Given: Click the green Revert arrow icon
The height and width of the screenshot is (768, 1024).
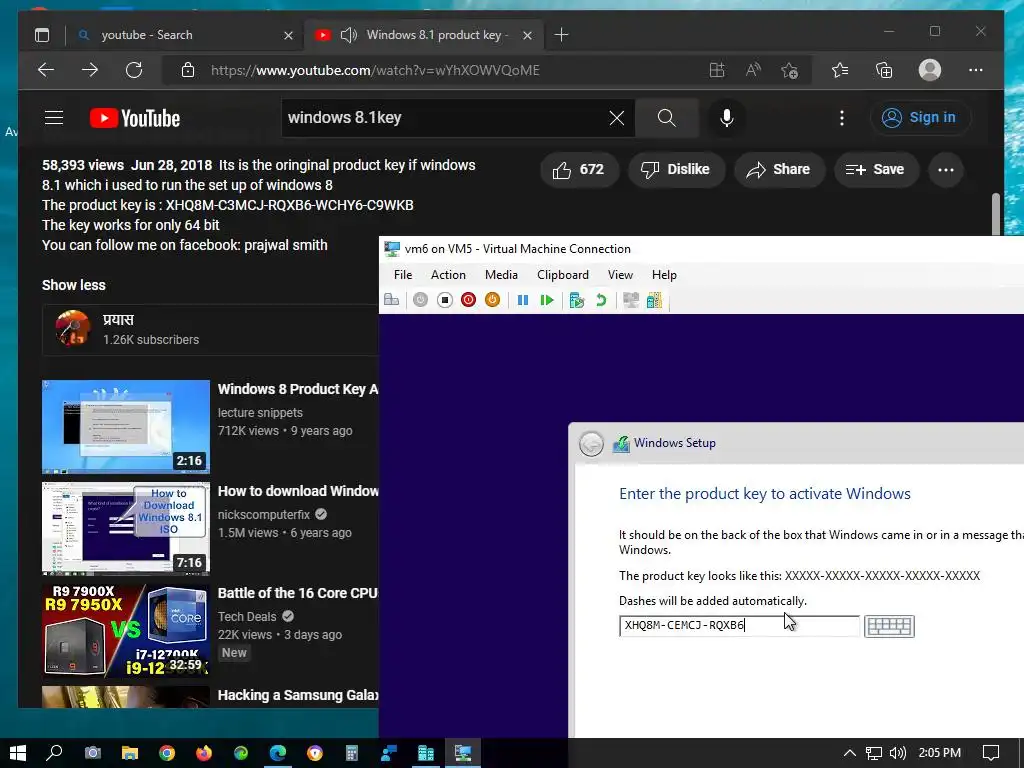Looking at the screenshot, I should (x=601, y=300).
